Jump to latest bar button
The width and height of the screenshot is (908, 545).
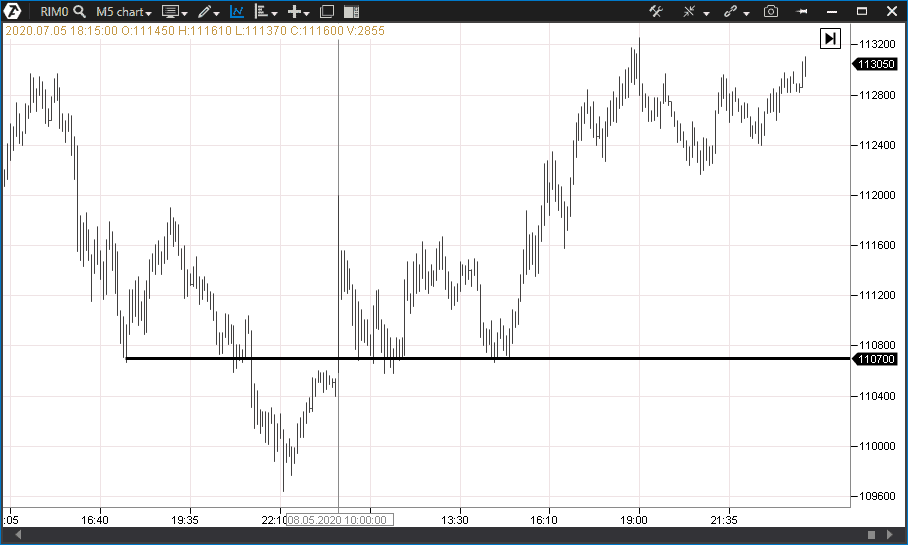[x=830, y=39]
